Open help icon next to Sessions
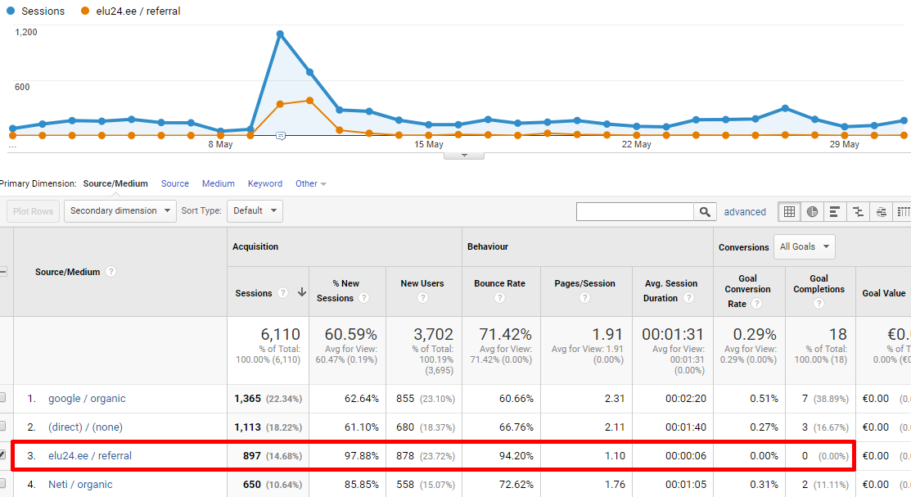Image resolution: width=911 pixels, height=497 pixels. pos(282,293)
